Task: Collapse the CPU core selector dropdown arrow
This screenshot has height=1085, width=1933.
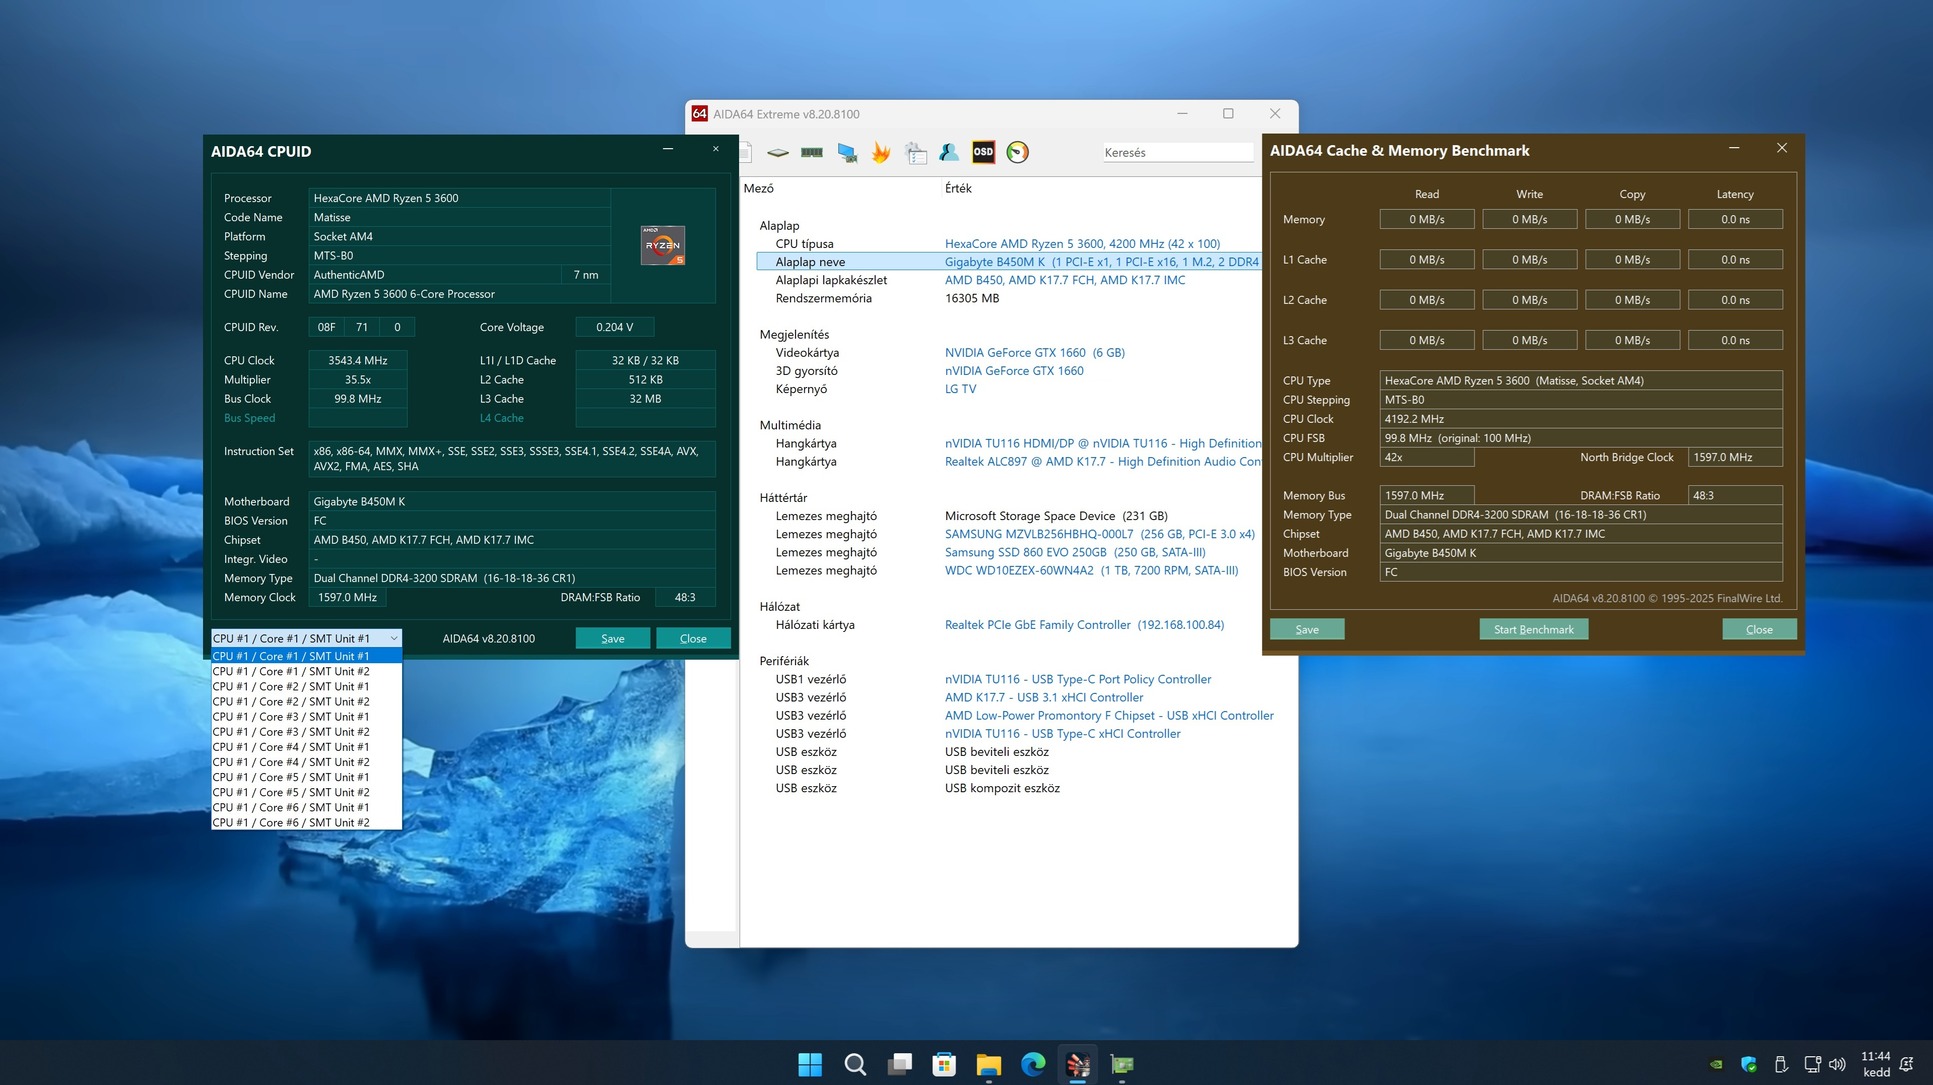Action: click(394, 638)
